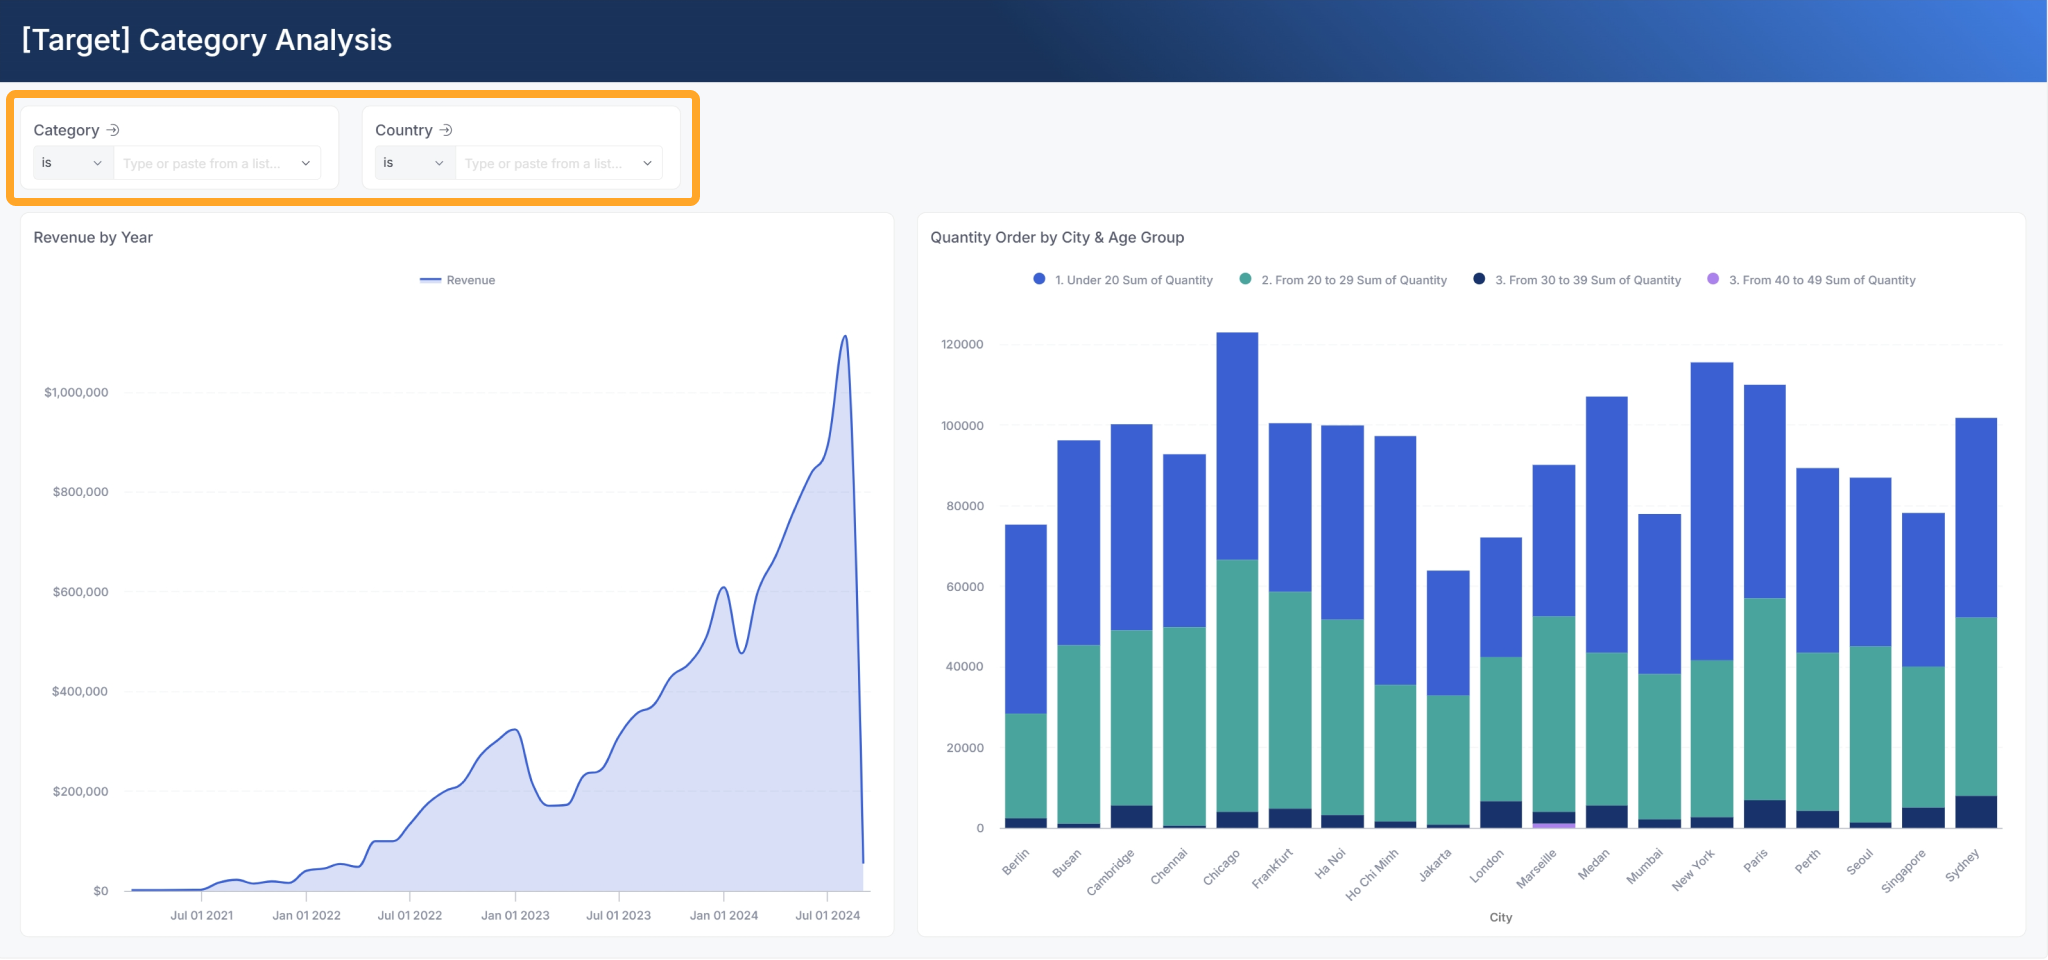
Task: Toggle the From 30 to 39 legend entry
Action: pos(1577,280)
